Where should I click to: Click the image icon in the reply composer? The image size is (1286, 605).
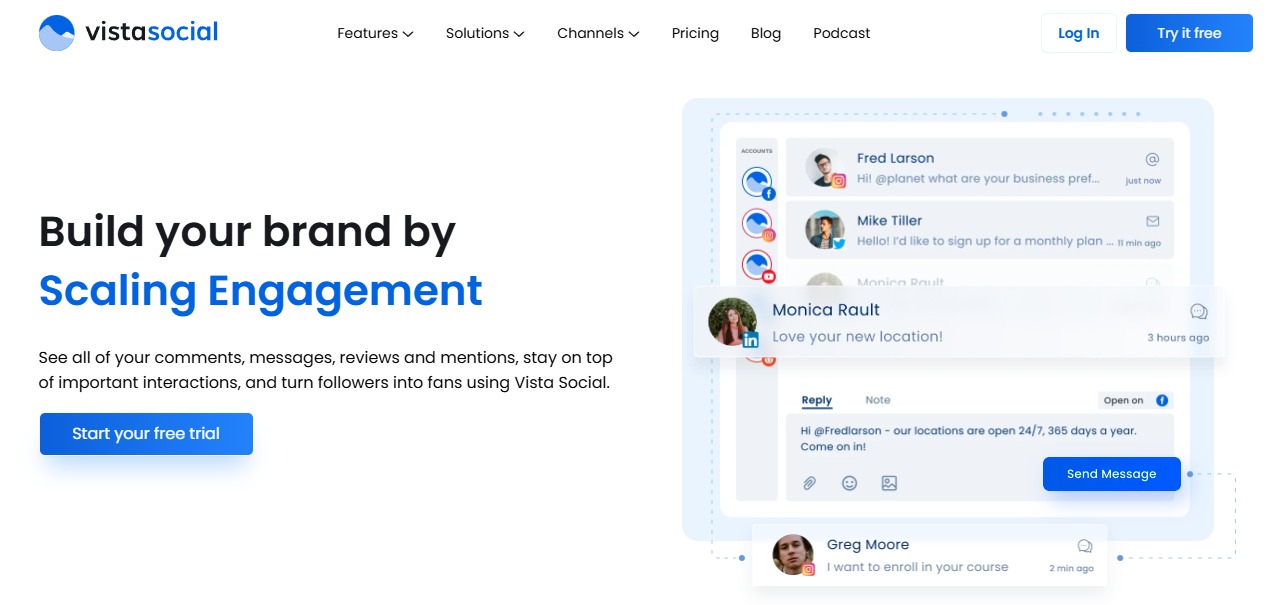888,483
